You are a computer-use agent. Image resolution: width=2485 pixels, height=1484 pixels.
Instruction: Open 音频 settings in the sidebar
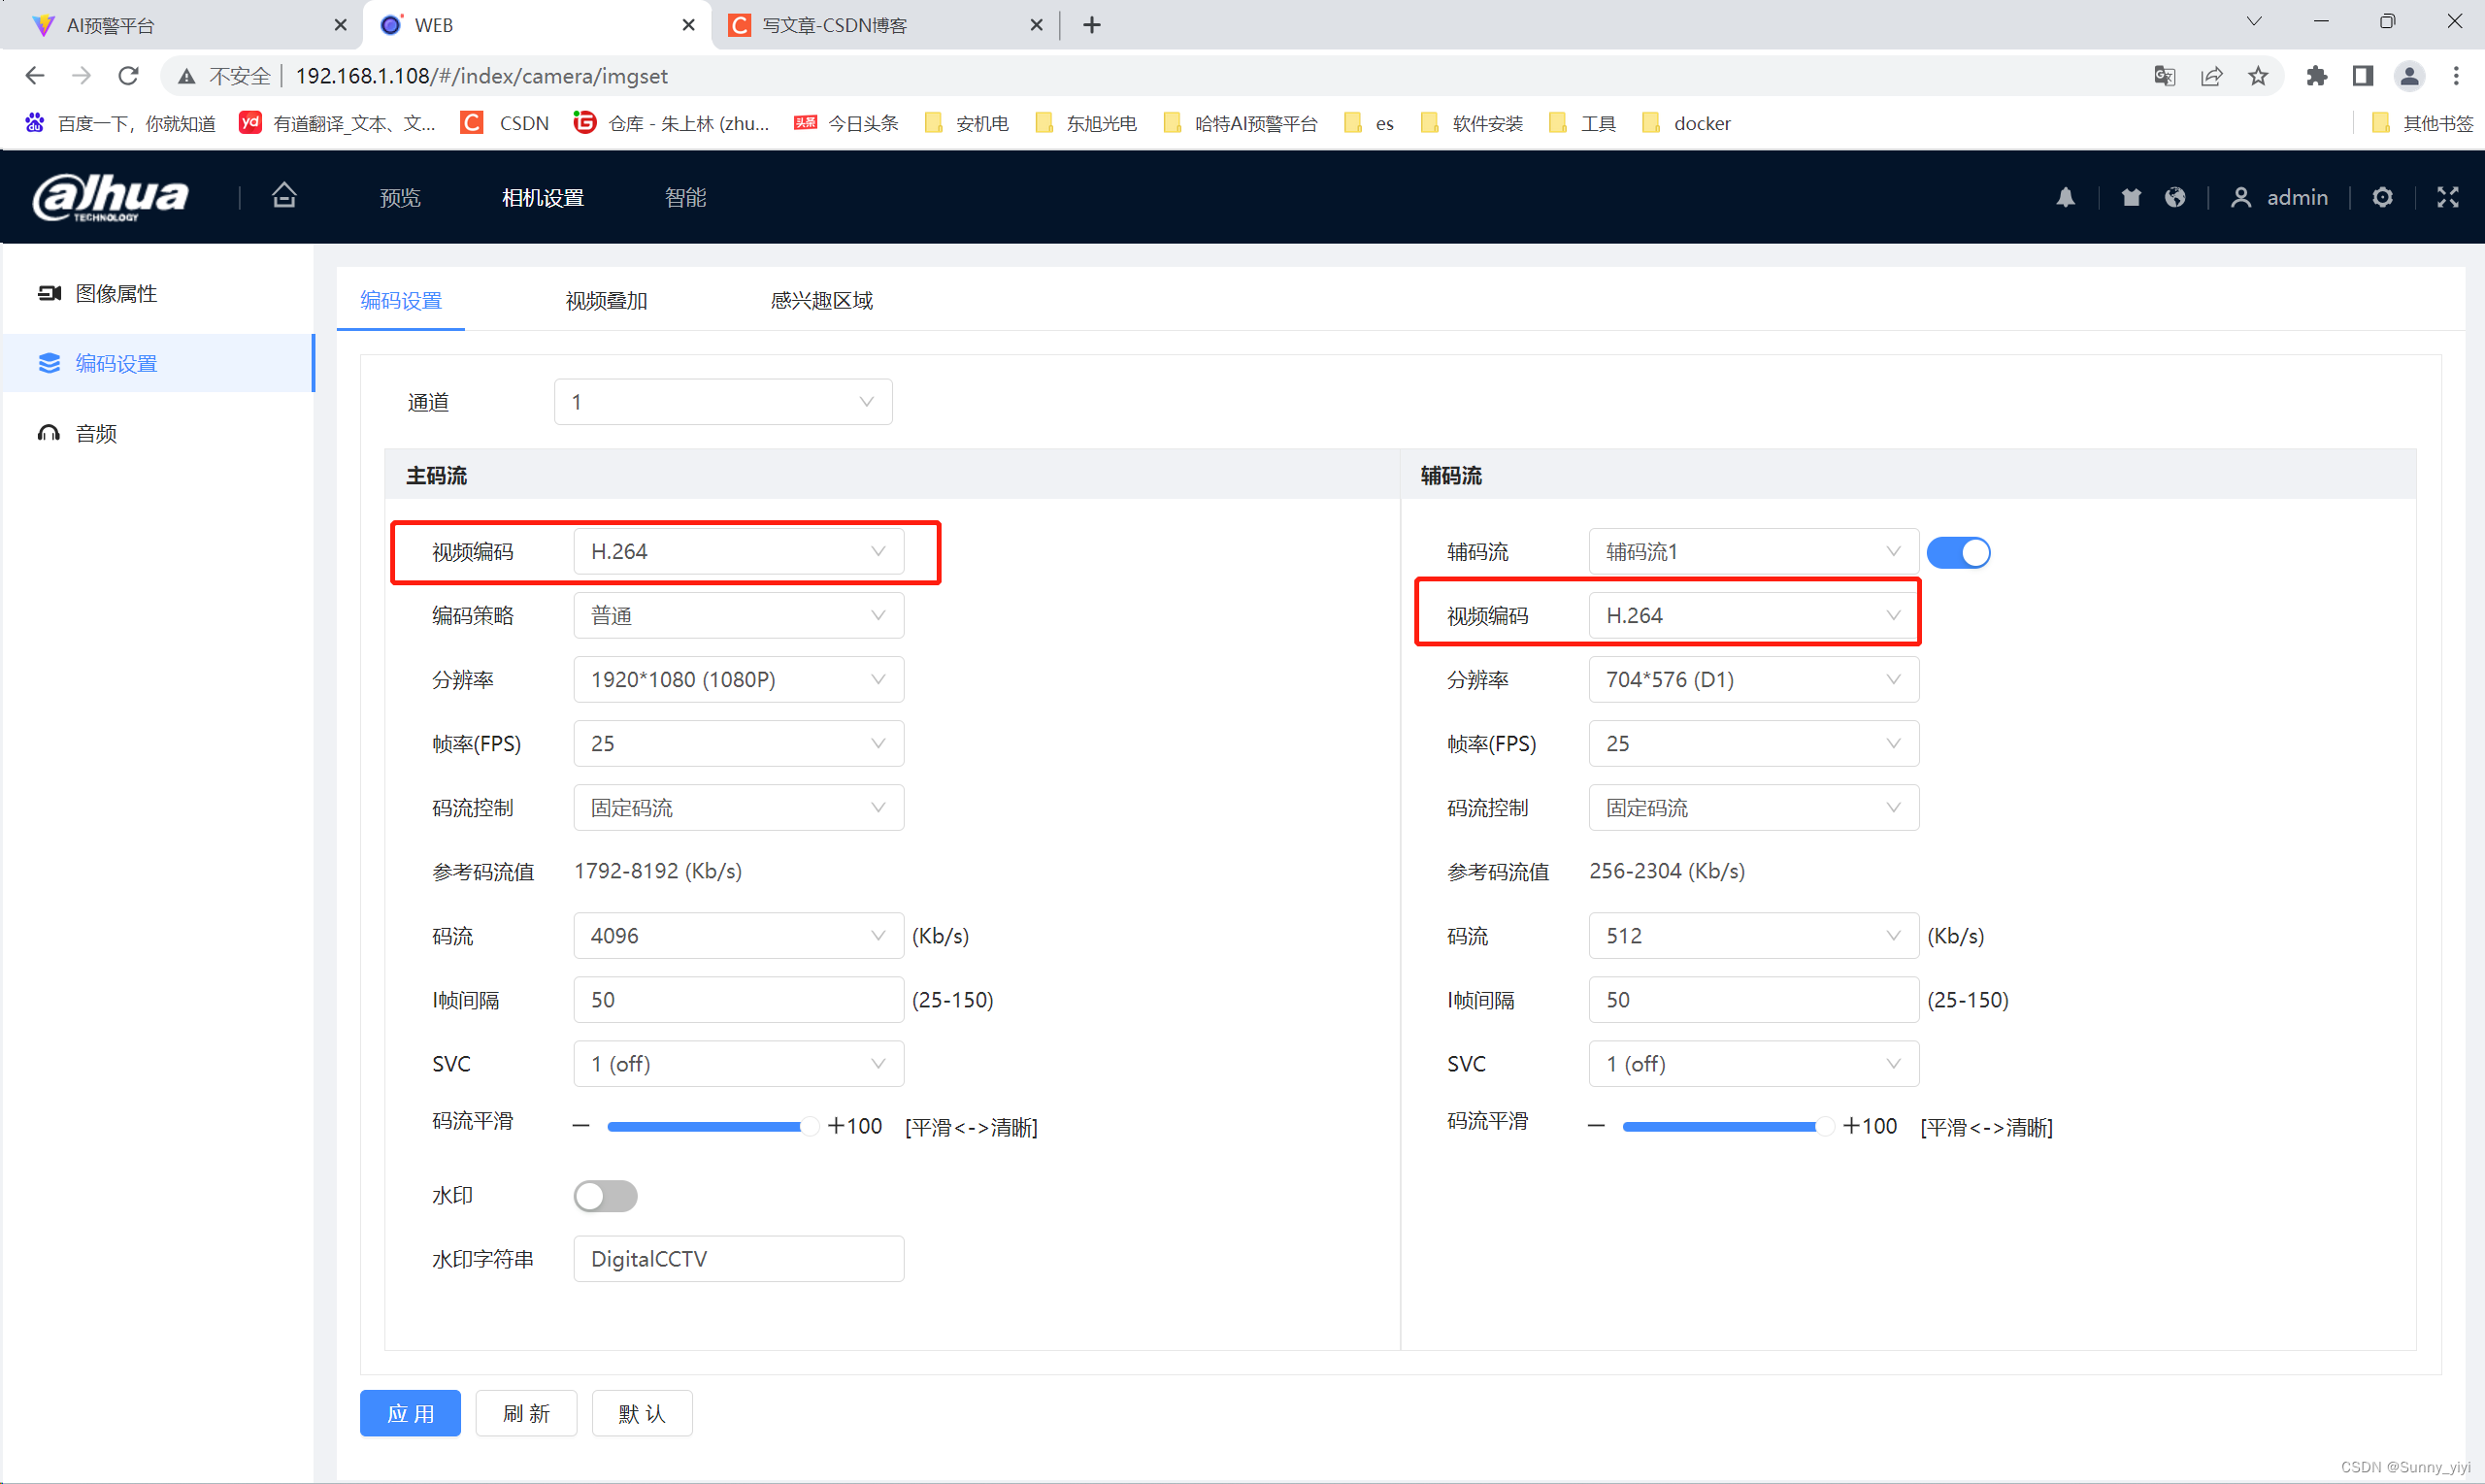(x=96, y=433)
